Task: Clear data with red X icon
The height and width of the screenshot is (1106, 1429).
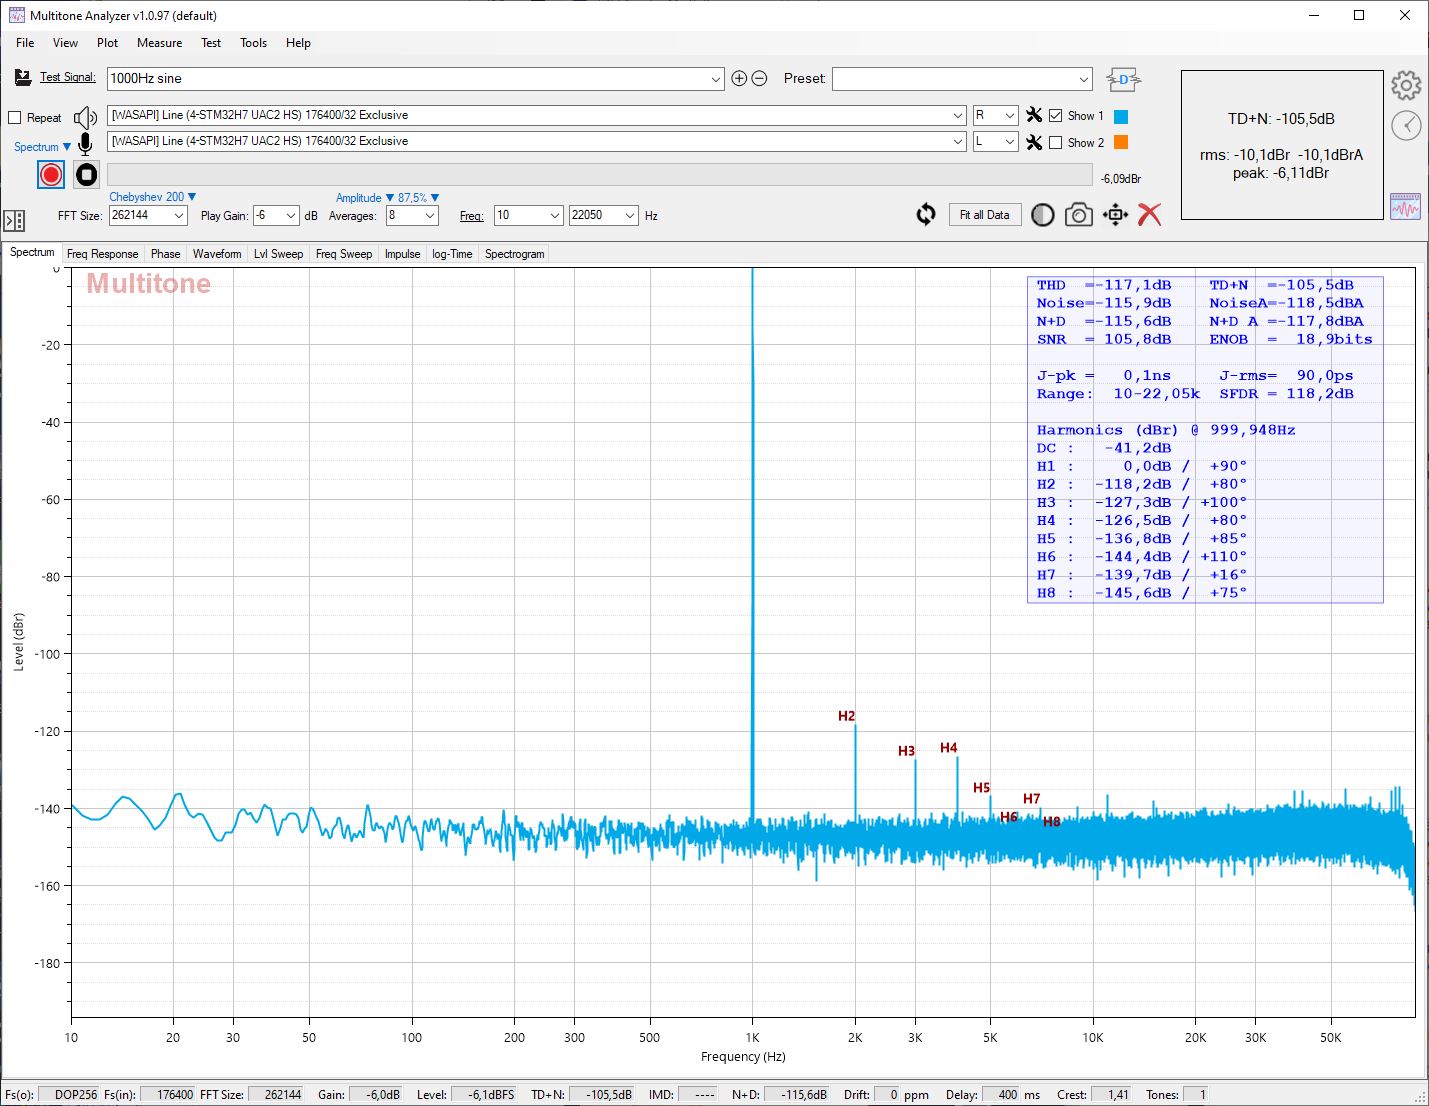Action: [x=1150, y=215]
